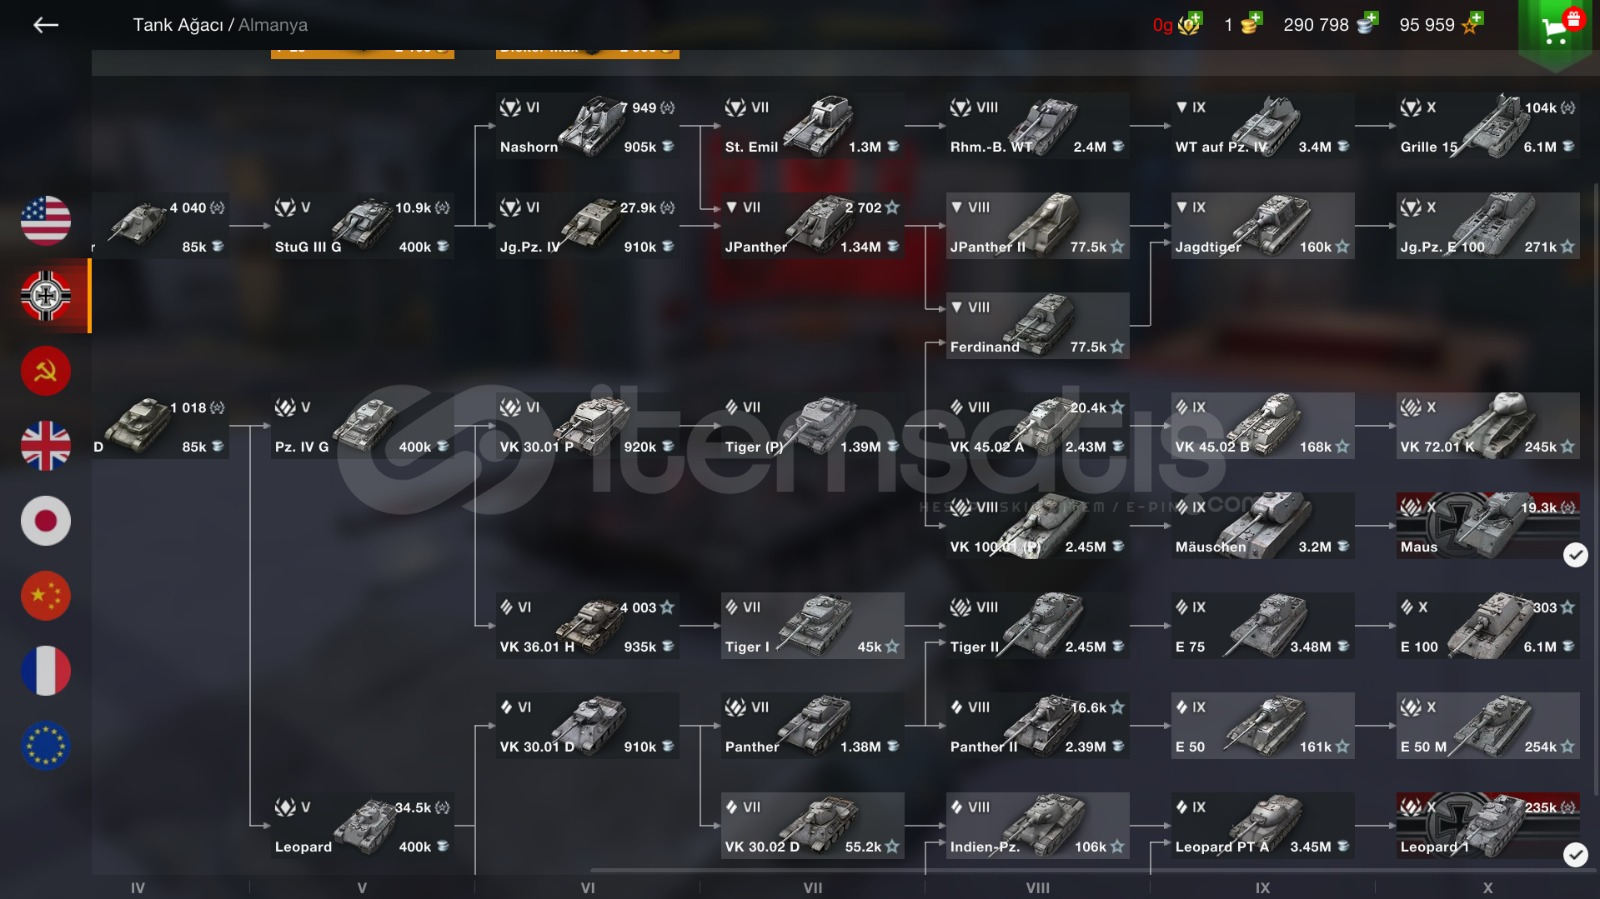Select the France nation flag
Screen dimensions: 1600x899
[46, 671]
